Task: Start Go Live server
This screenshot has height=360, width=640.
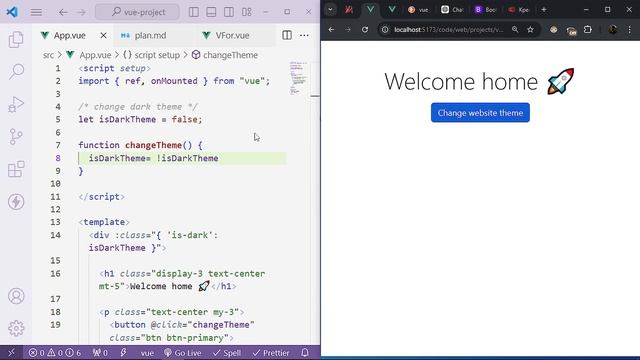Action: (182, 353)
